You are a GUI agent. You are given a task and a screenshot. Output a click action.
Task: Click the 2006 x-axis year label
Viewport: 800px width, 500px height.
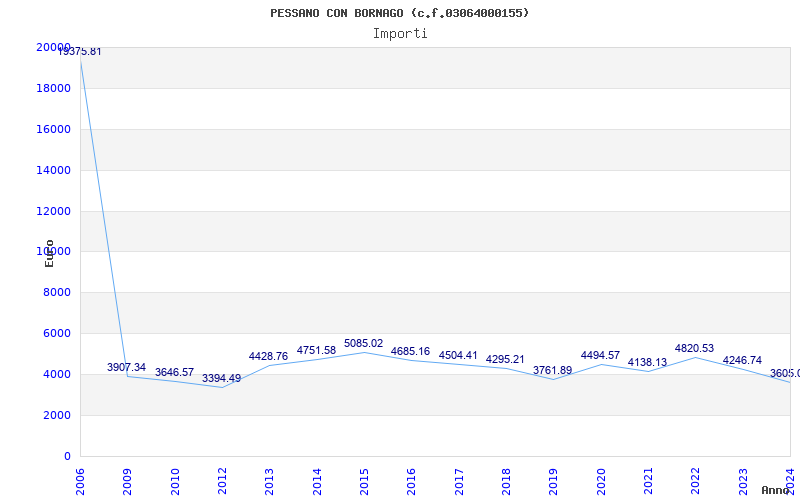pos(80,481)
